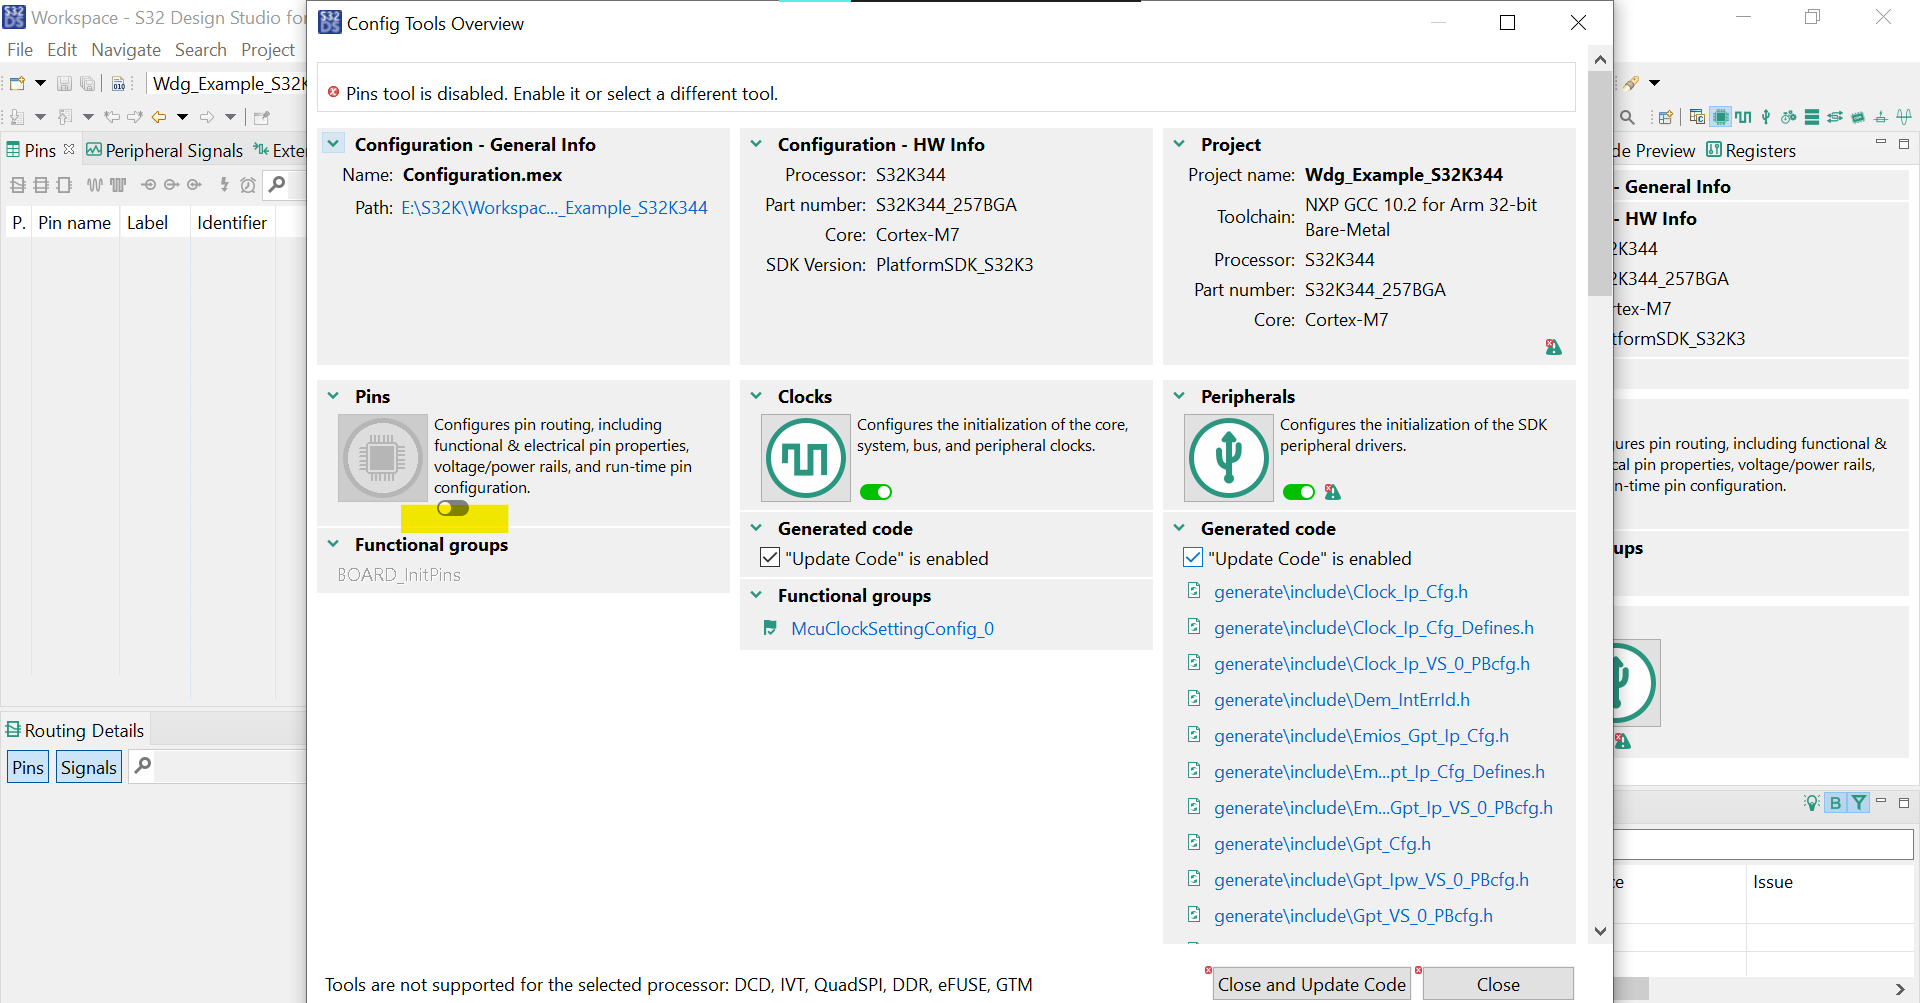The height and width of the screenshot is (1003, 1920).
Task: Click the Peripherals green USB logo thumbnail
Action: coord(1227,458)
